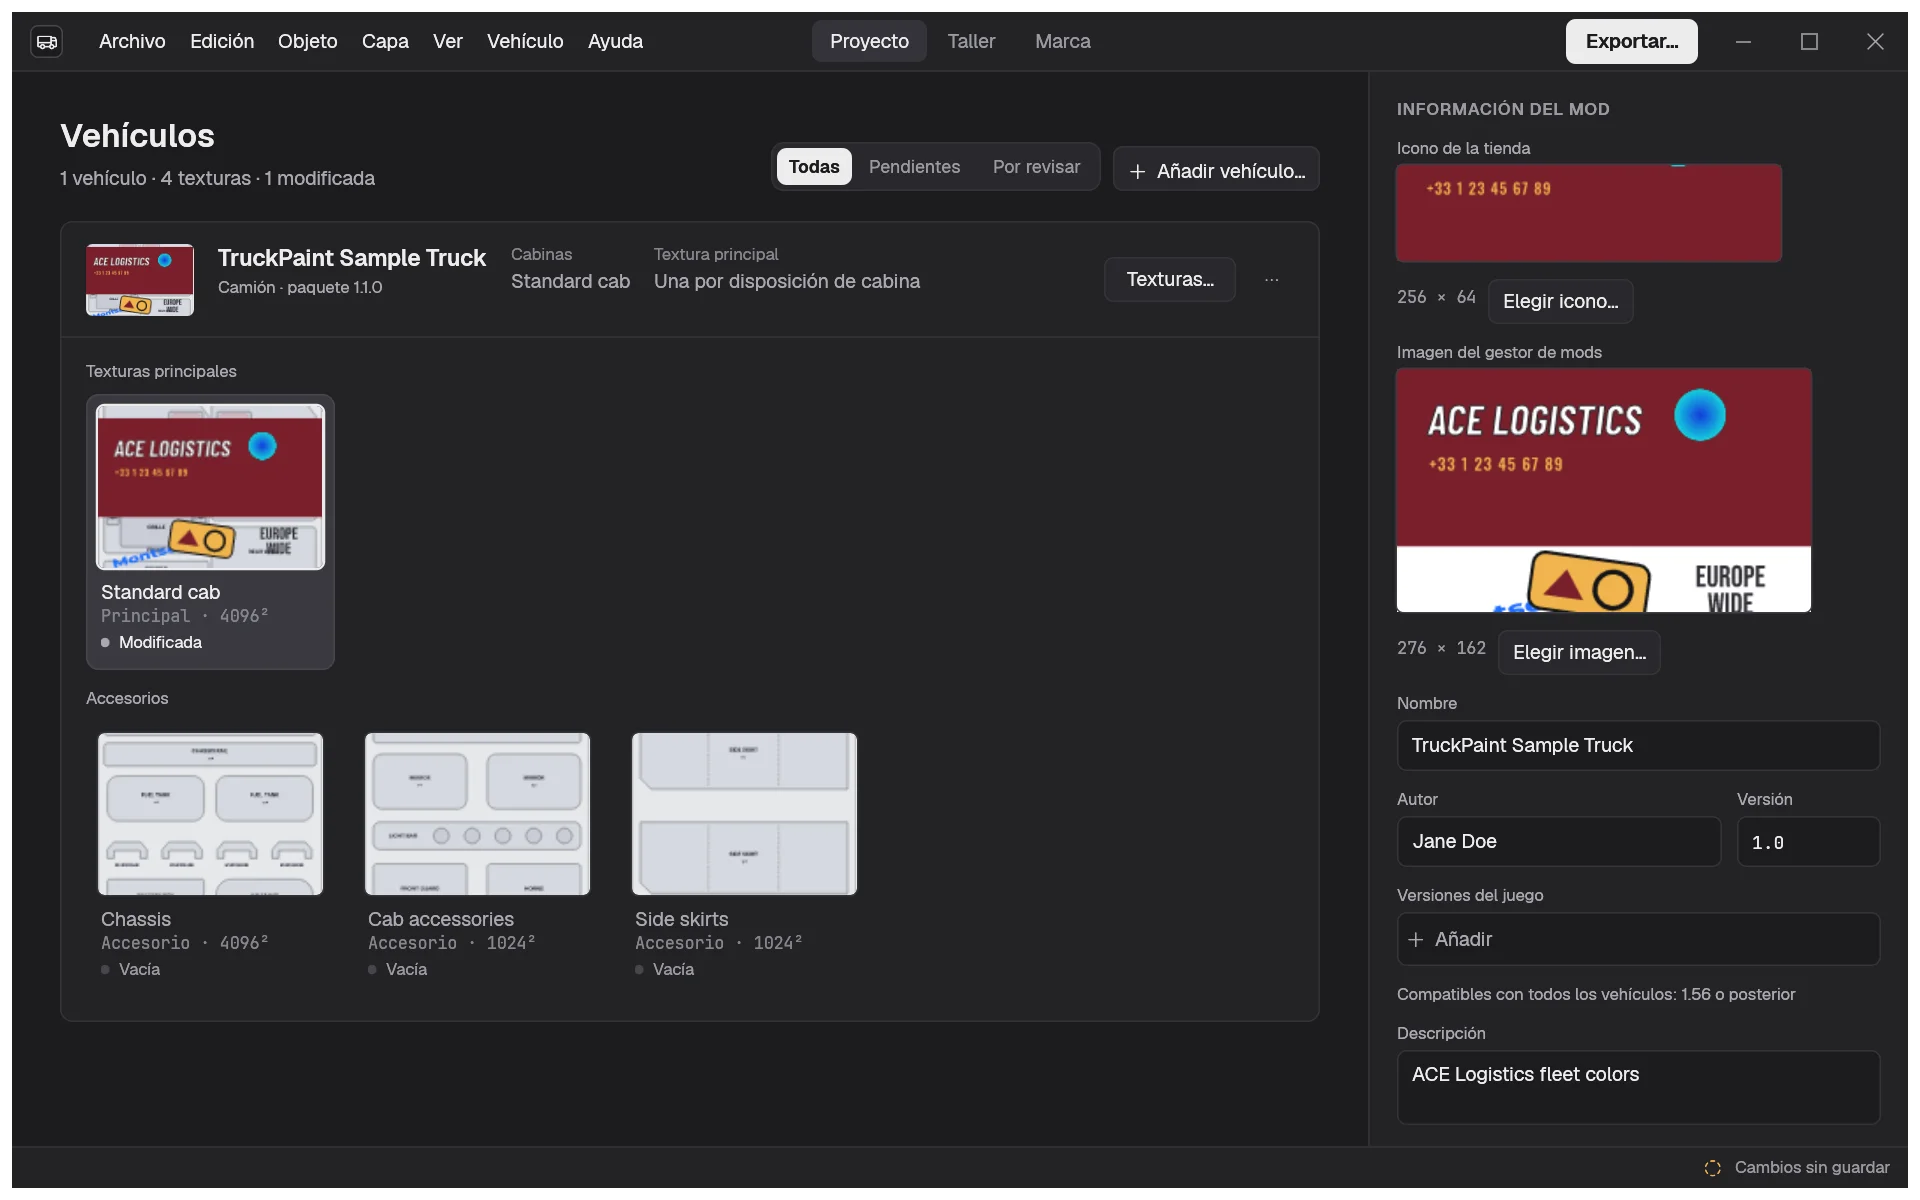Click the store icon preview image
The image size is (1920, 1200).
pyautogui.click(x=1589, y=213)
